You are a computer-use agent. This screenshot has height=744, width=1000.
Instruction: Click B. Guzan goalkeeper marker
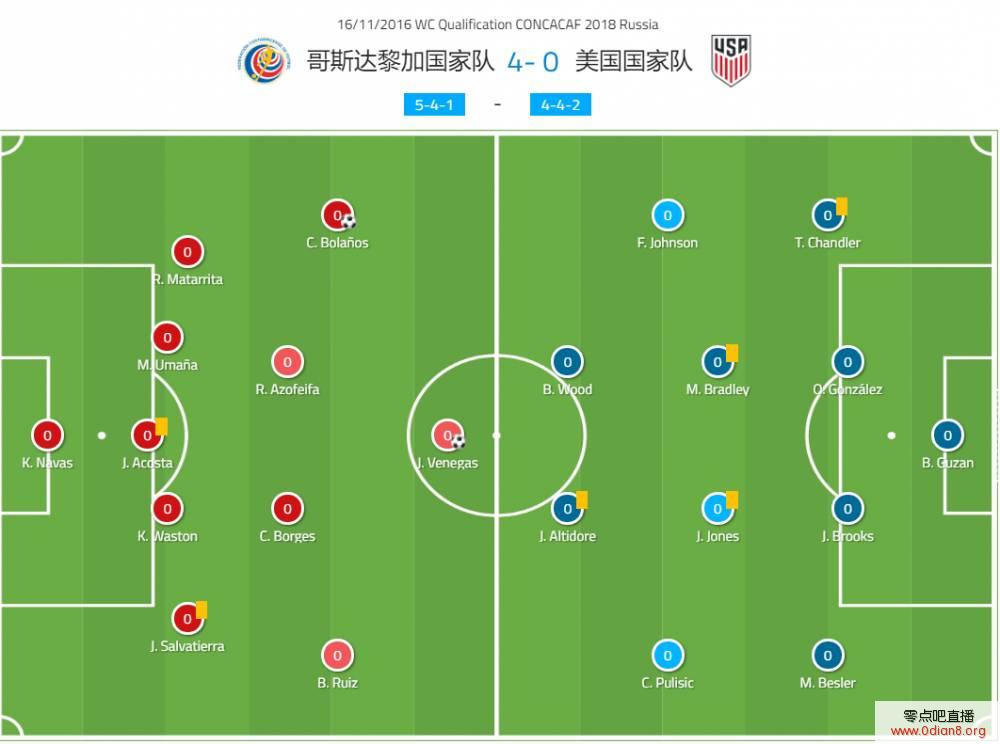point(947,435)
